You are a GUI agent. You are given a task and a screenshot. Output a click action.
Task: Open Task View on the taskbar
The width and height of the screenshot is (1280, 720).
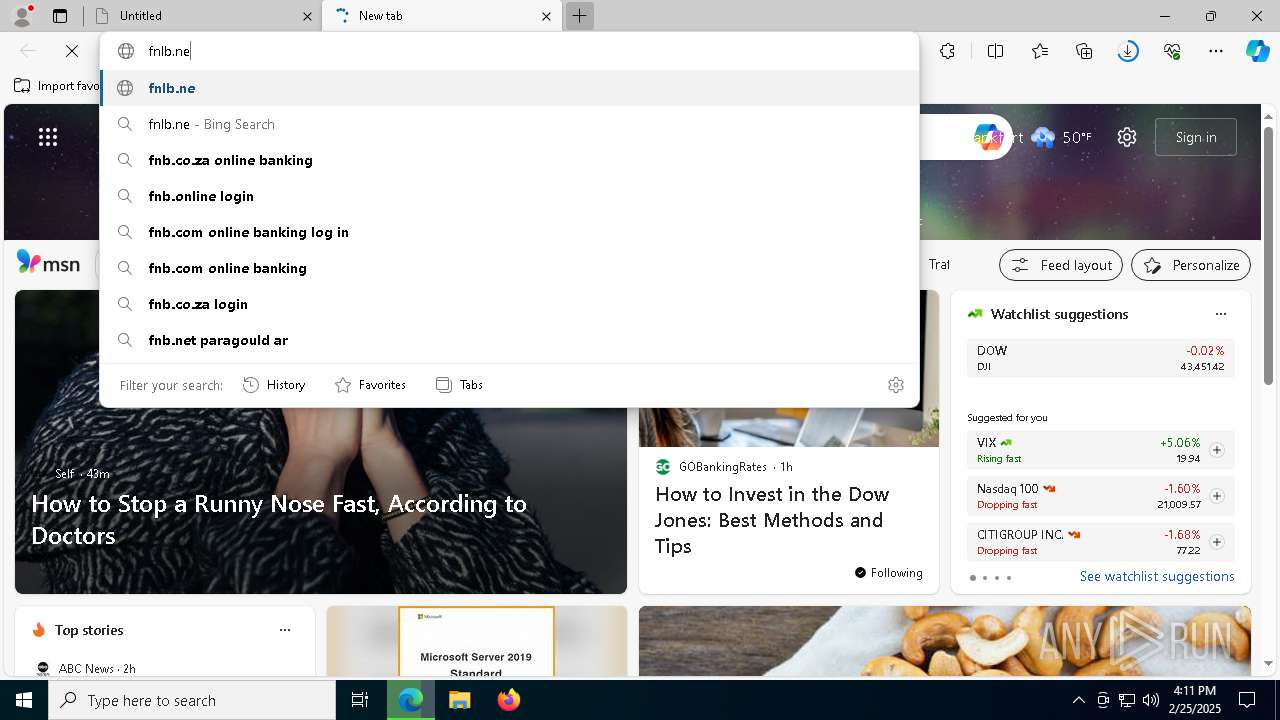[x=360, y=700]
